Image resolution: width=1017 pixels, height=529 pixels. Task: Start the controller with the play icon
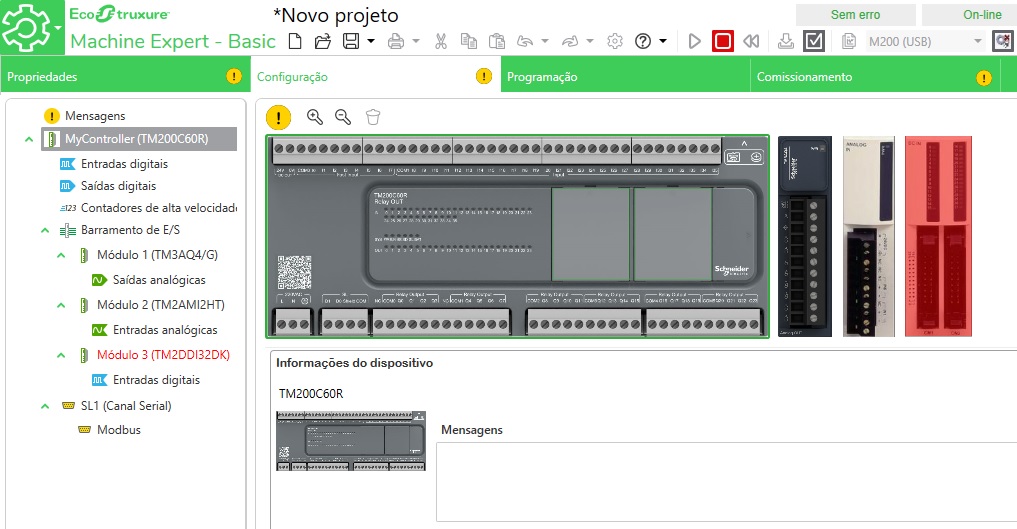[695, 41]
